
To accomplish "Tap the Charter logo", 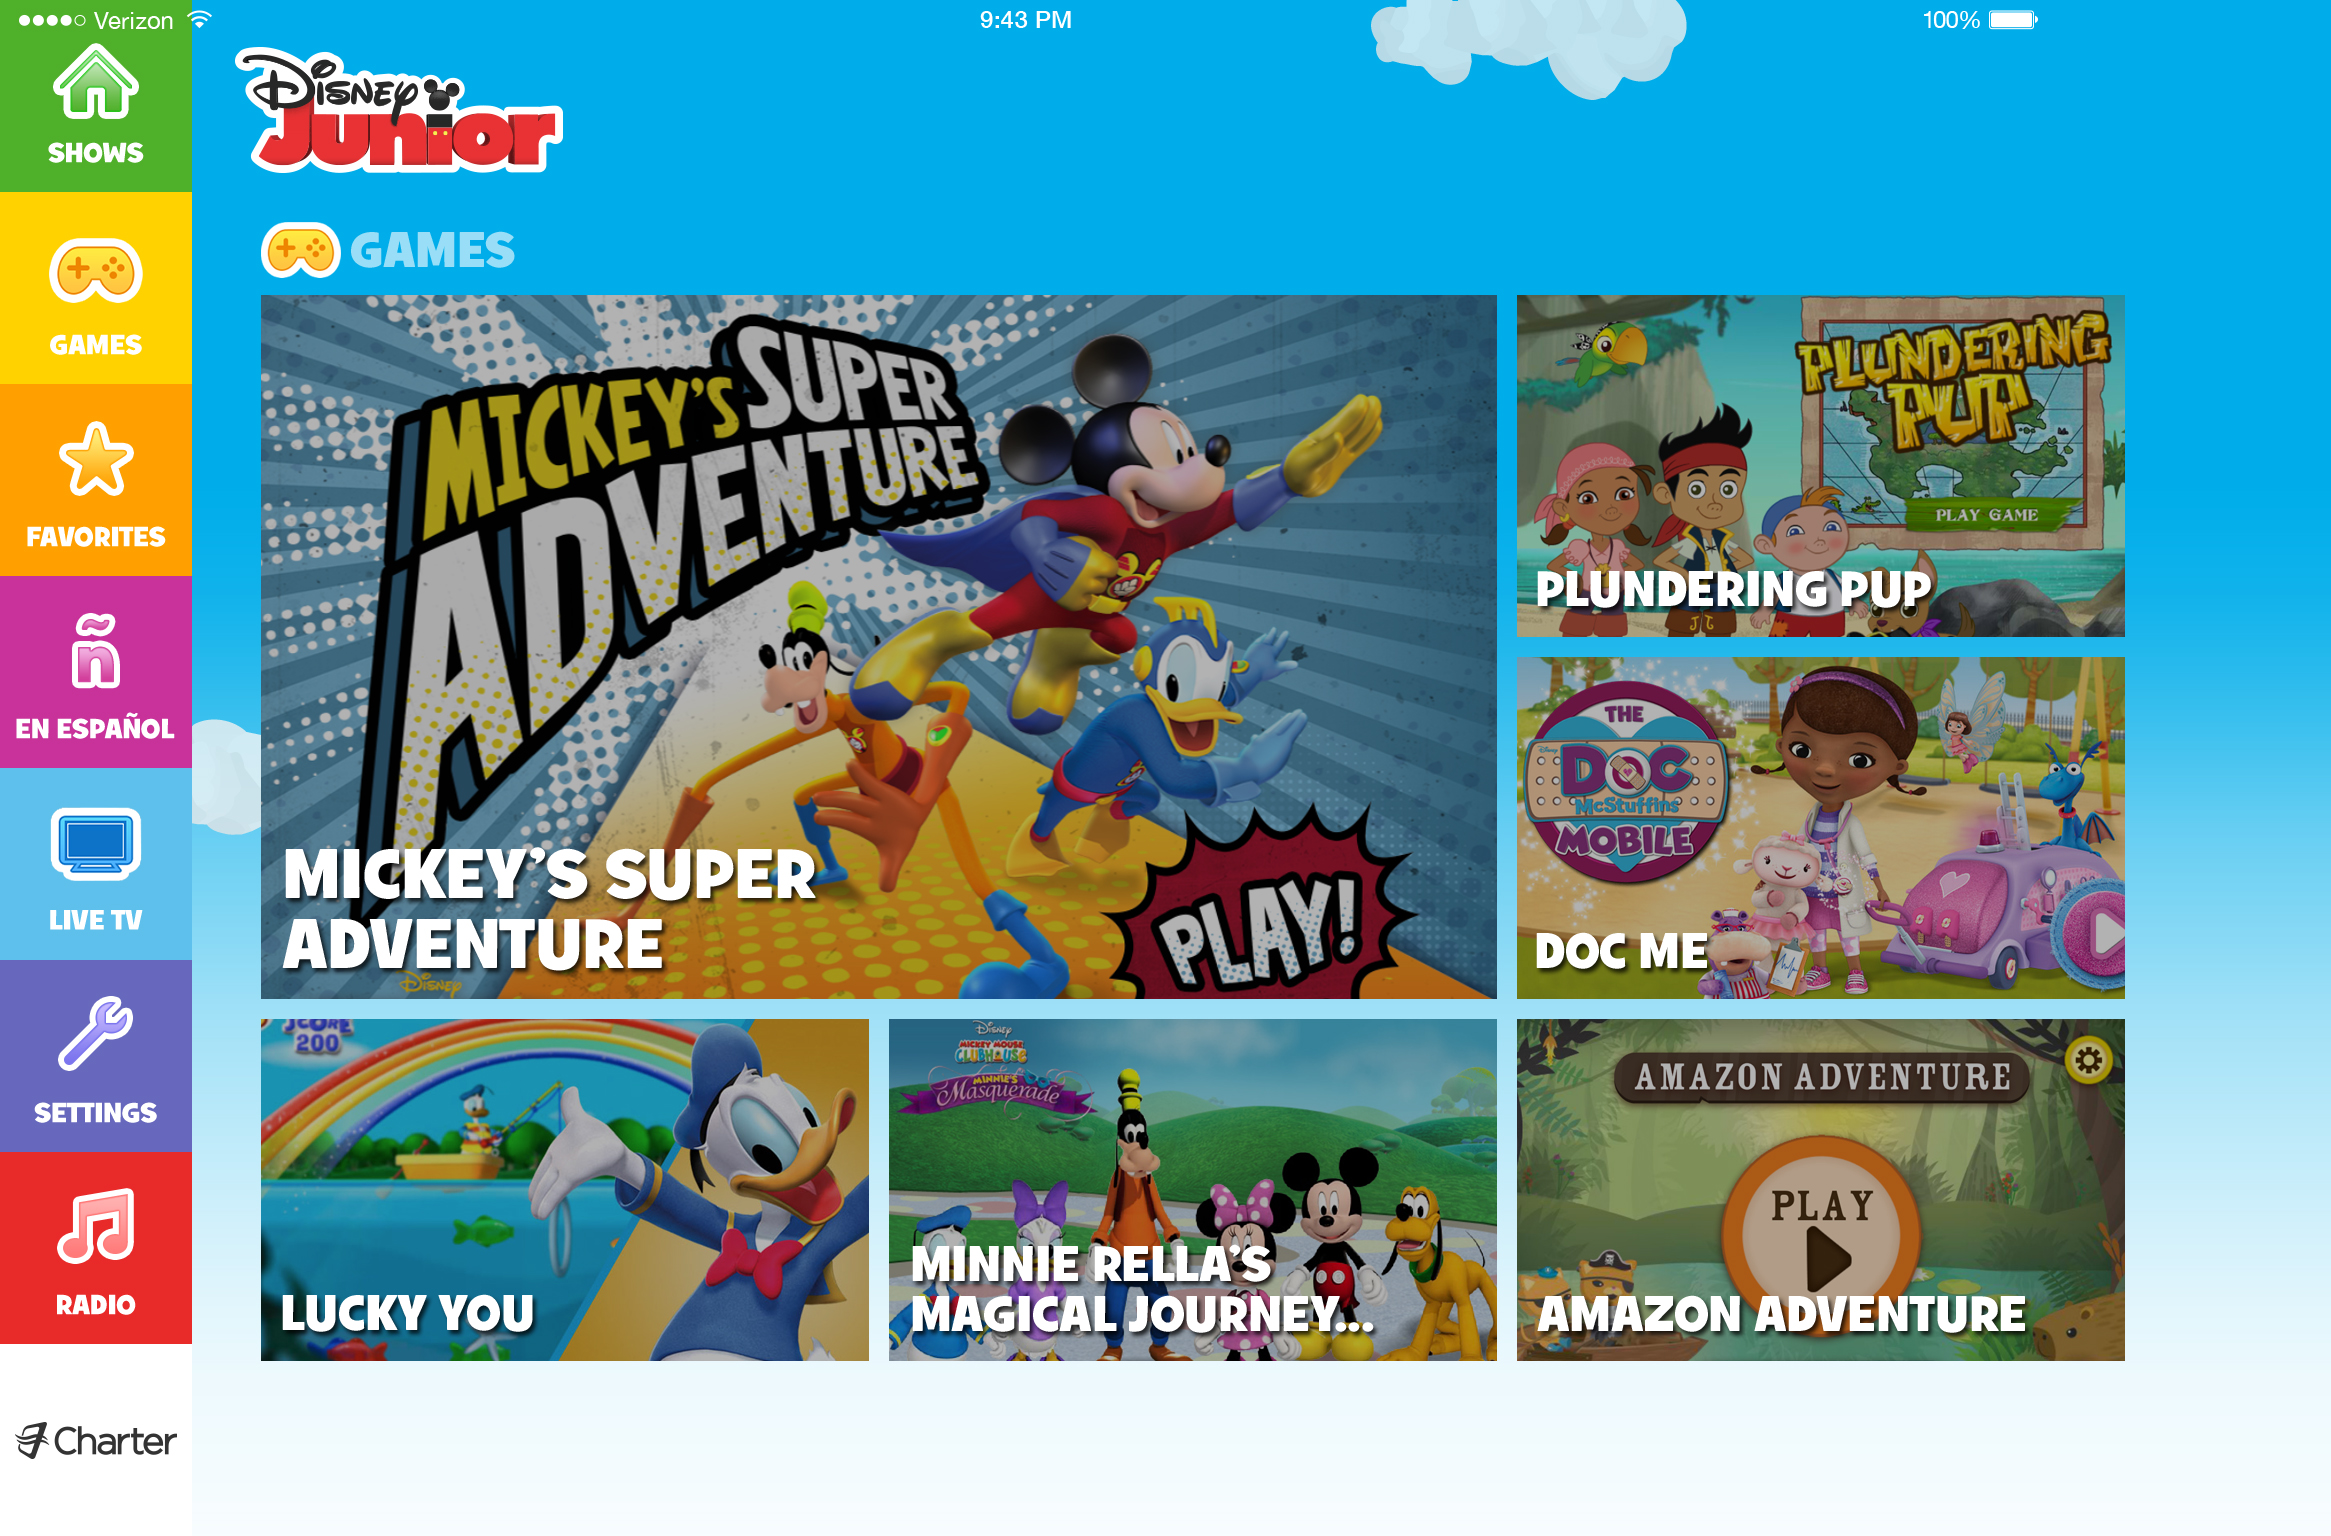I will [x=96, y=1441].
